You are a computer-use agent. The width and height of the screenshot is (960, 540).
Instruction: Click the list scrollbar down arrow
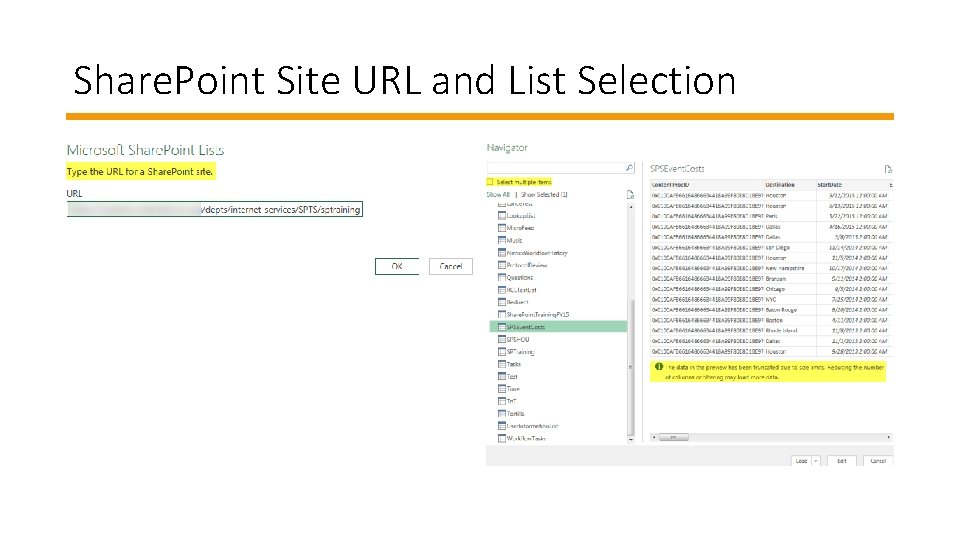tap(631, 440)
